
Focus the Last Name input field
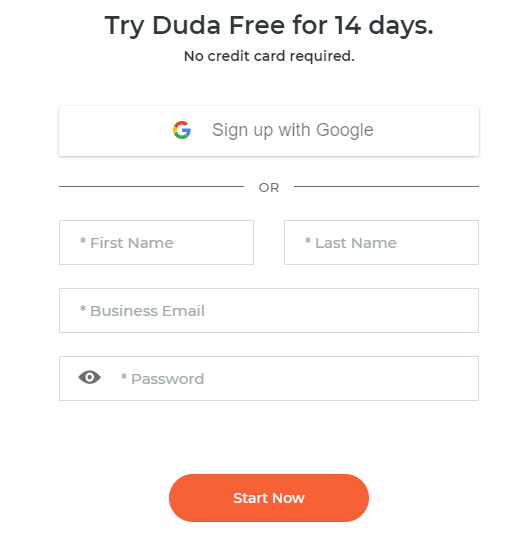381,243
